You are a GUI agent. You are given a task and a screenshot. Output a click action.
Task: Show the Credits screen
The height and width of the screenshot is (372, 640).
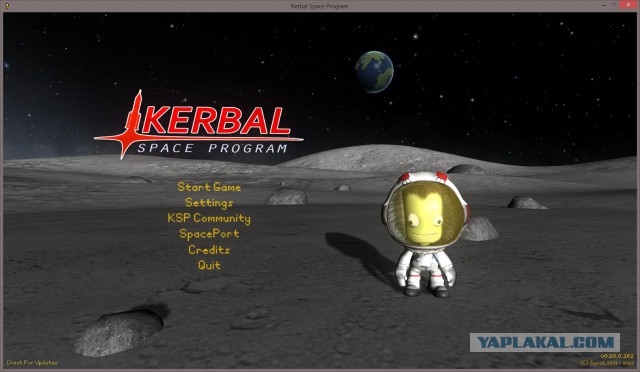point(209,249)
